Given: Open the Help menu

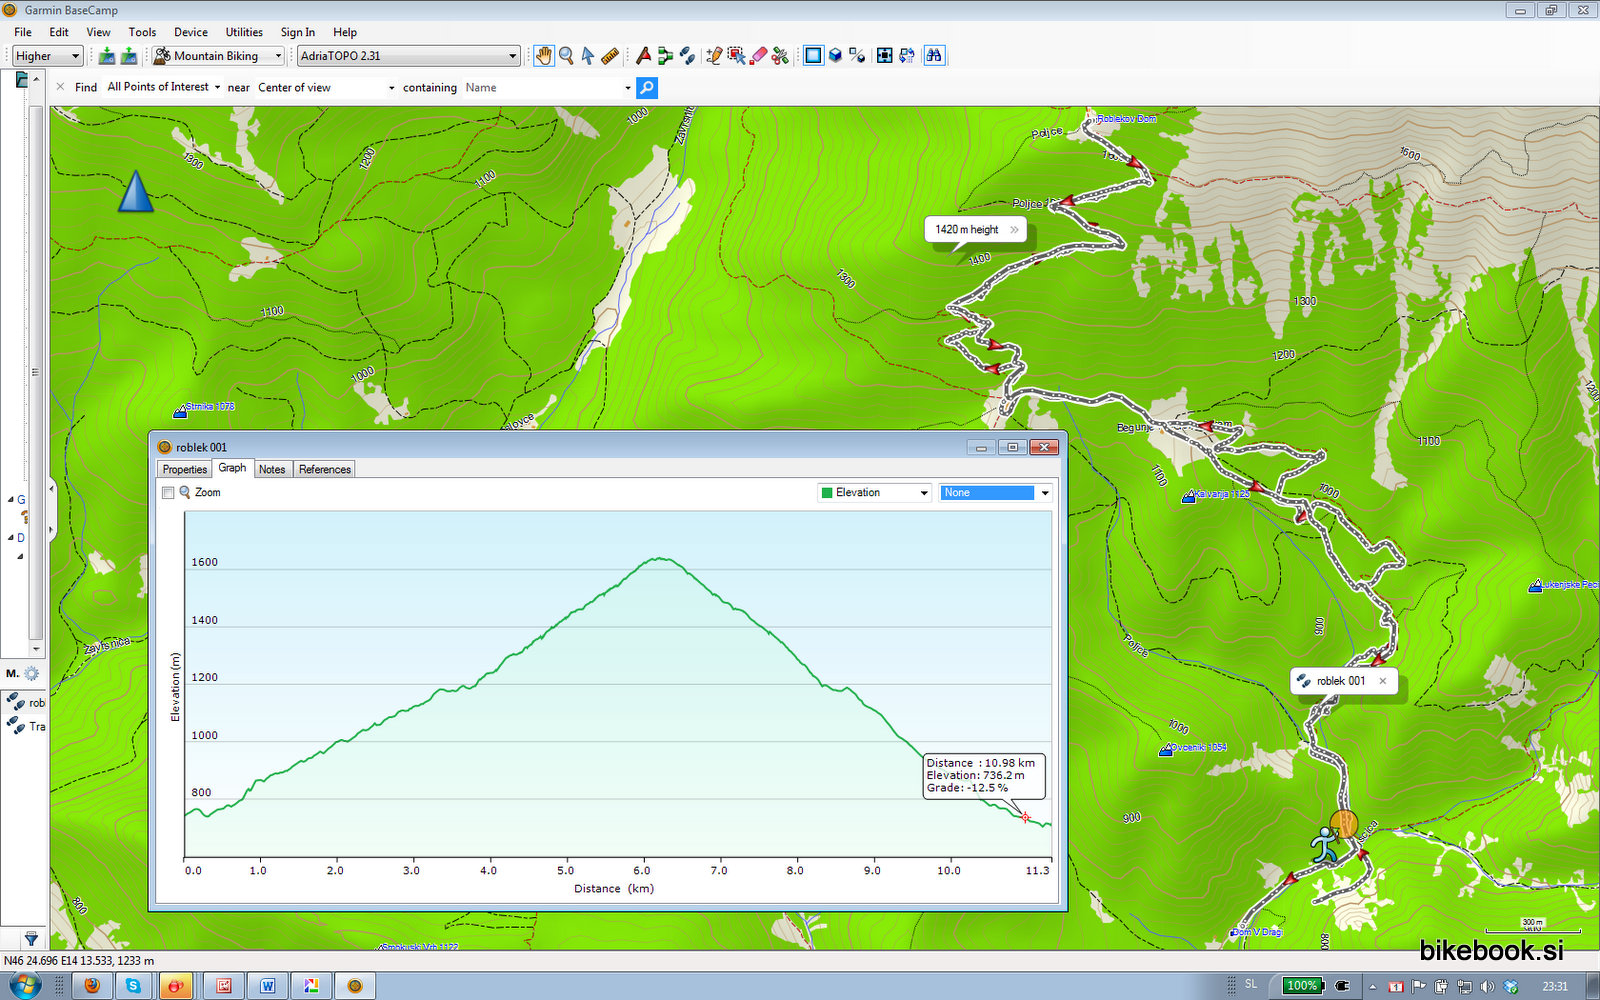Looking at the screenshot, I should coord(345,32).
